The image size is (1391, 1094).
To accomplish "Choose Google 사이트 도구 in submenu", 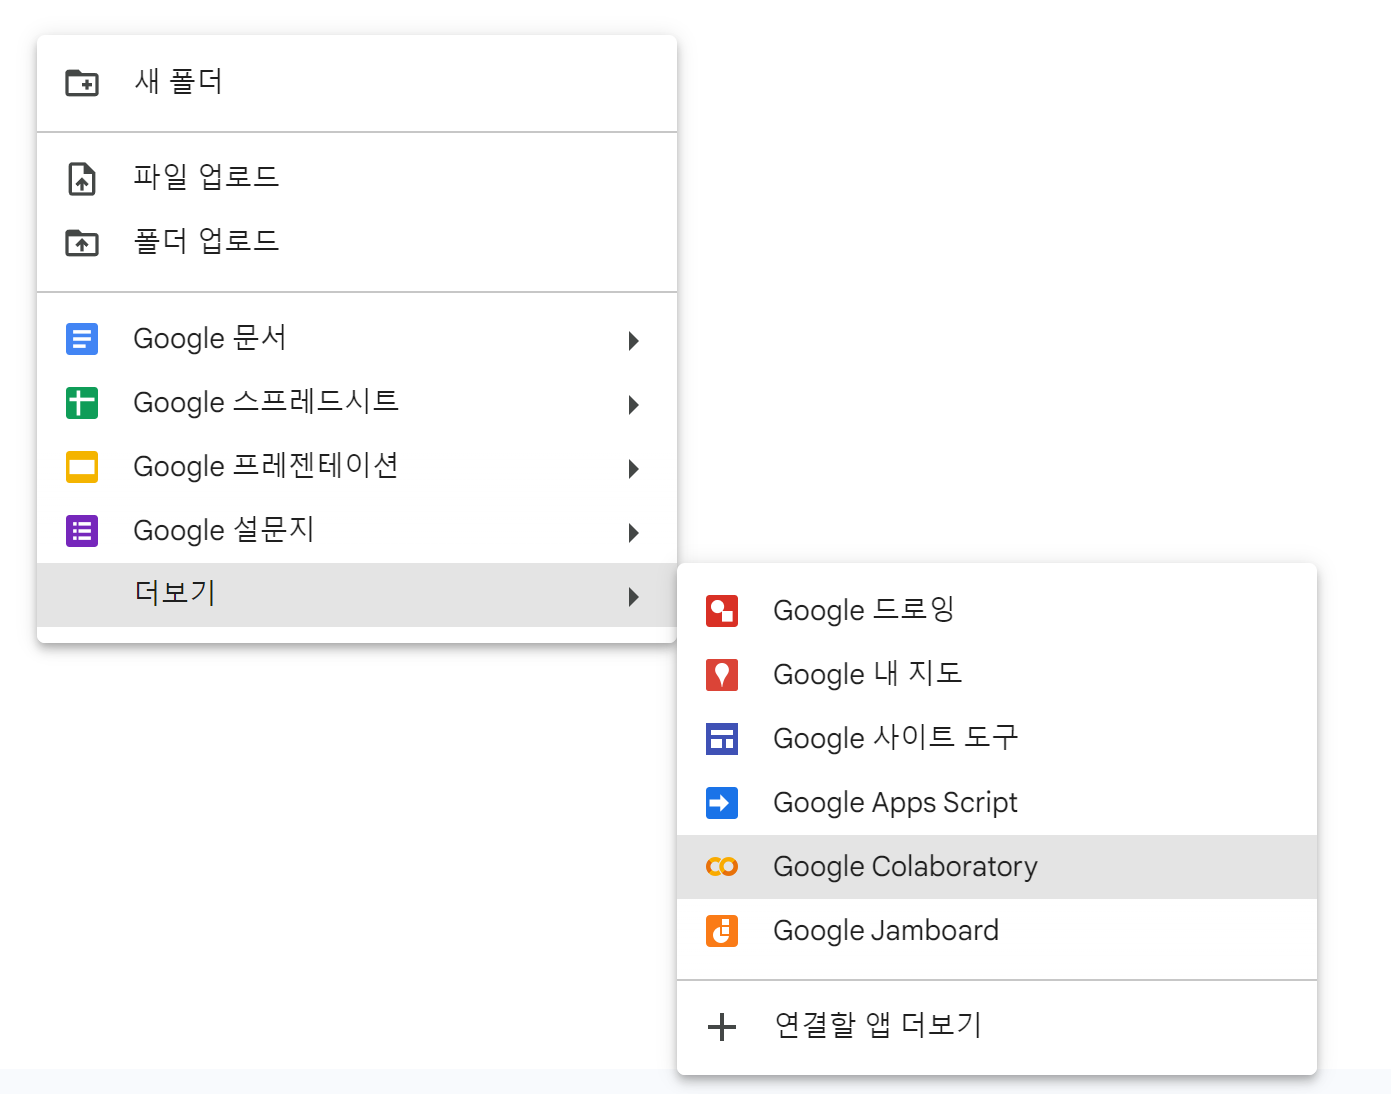I will 997,739.
